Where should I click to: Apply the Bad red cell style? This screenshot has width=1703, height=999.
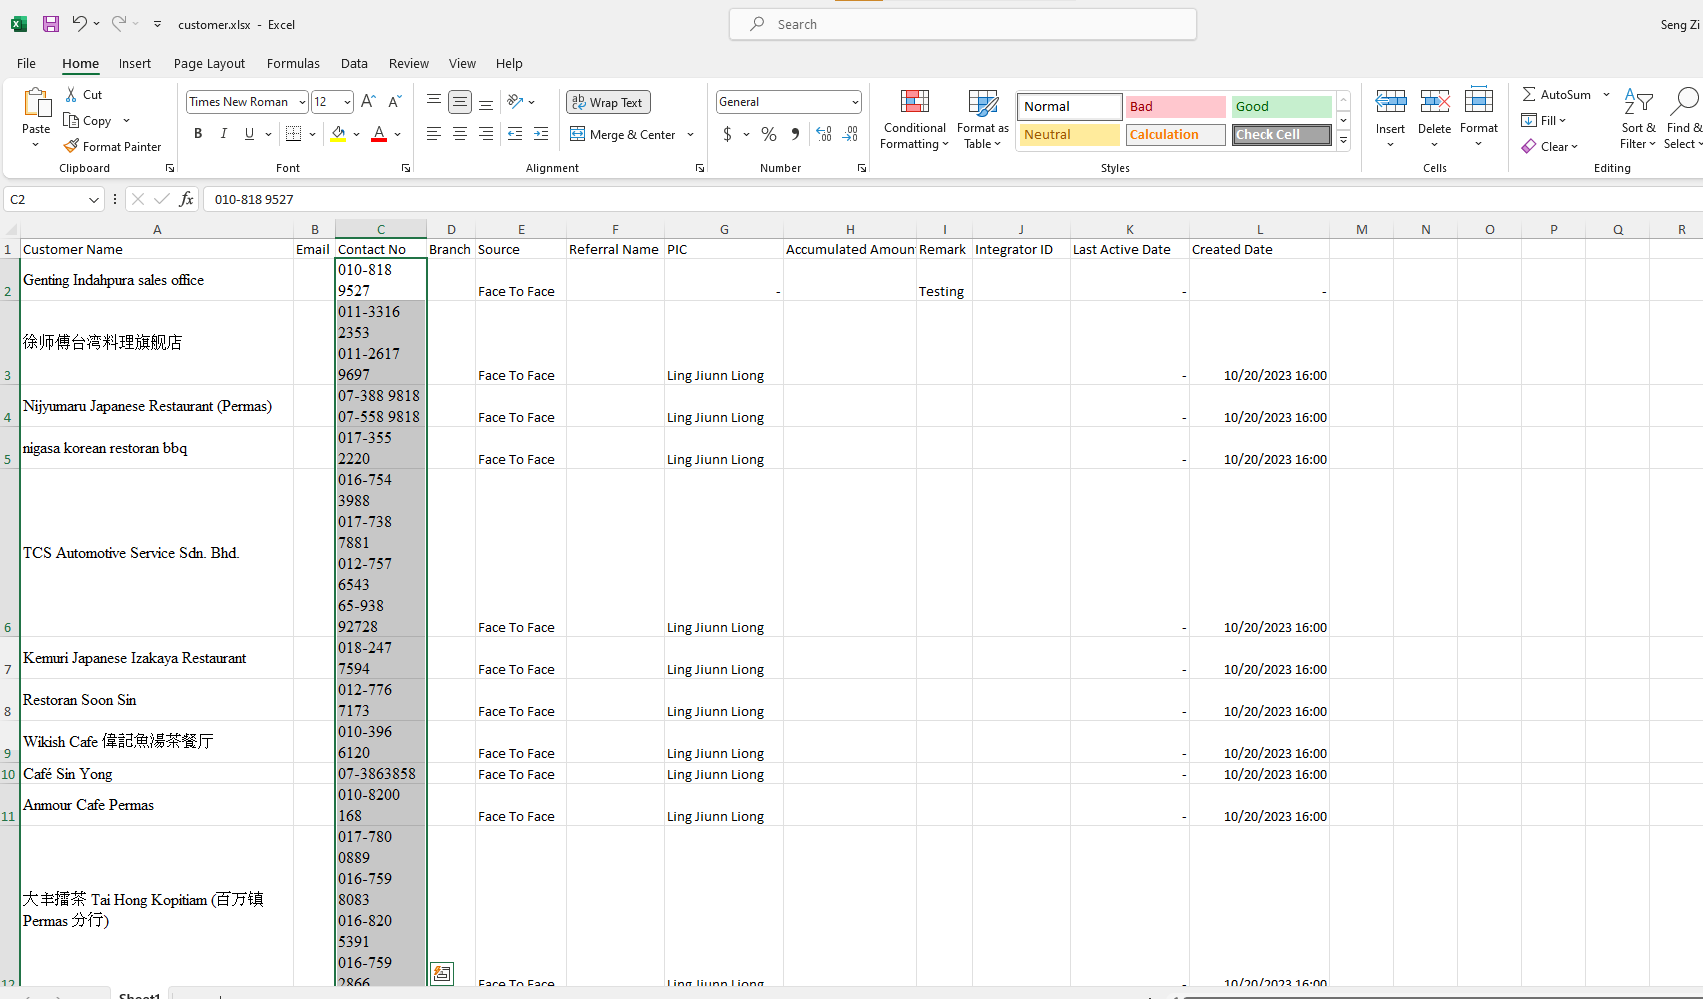click(1175, 106)
